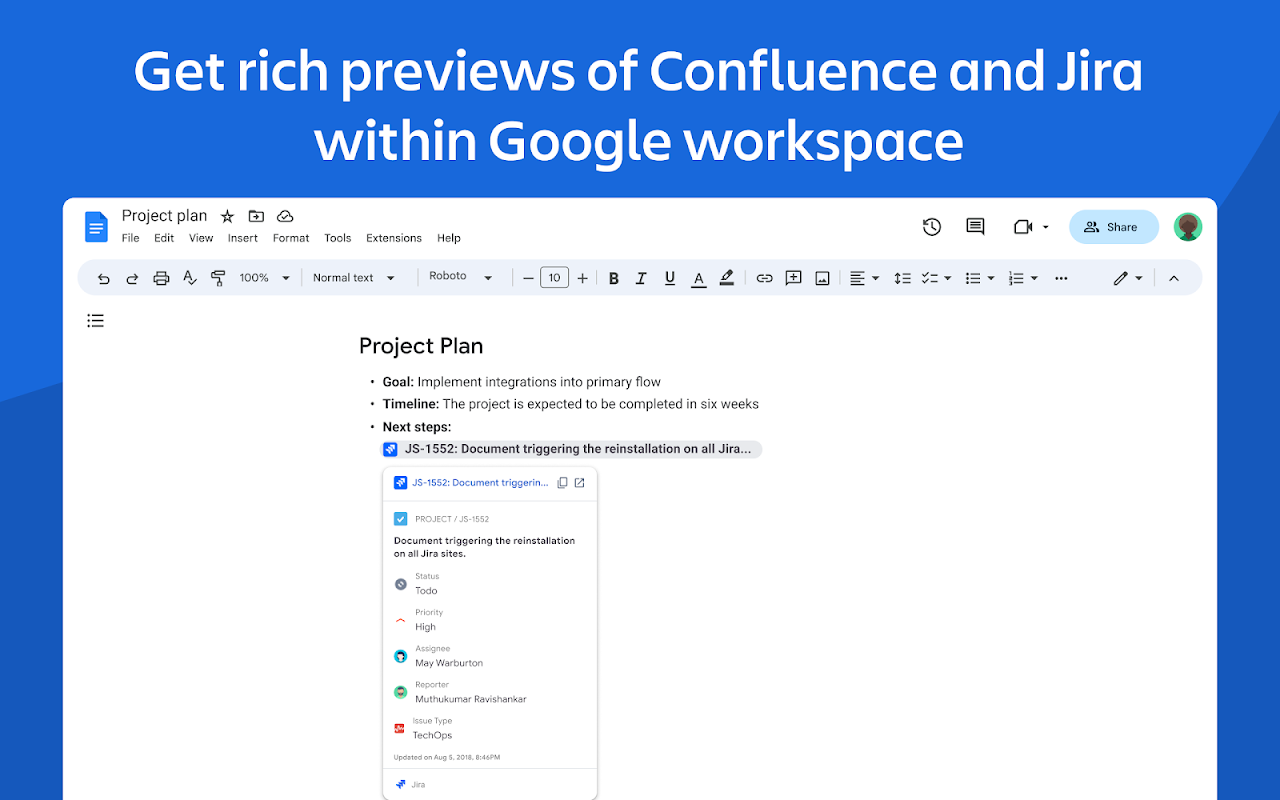Open the video meeting dropdown arrow
This screenshot has height=800, width=1280.
pyautogui.click(x=1046, y=227)
